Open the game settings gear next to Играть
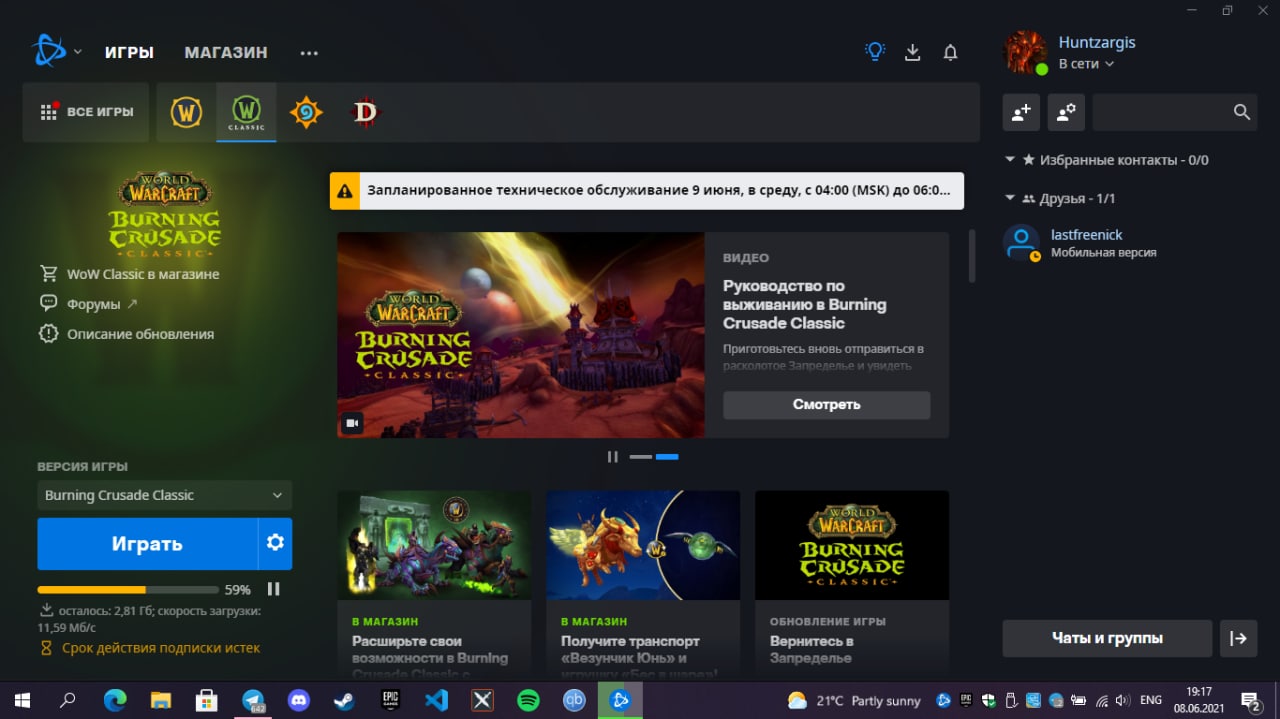 (x=275, y=543)
